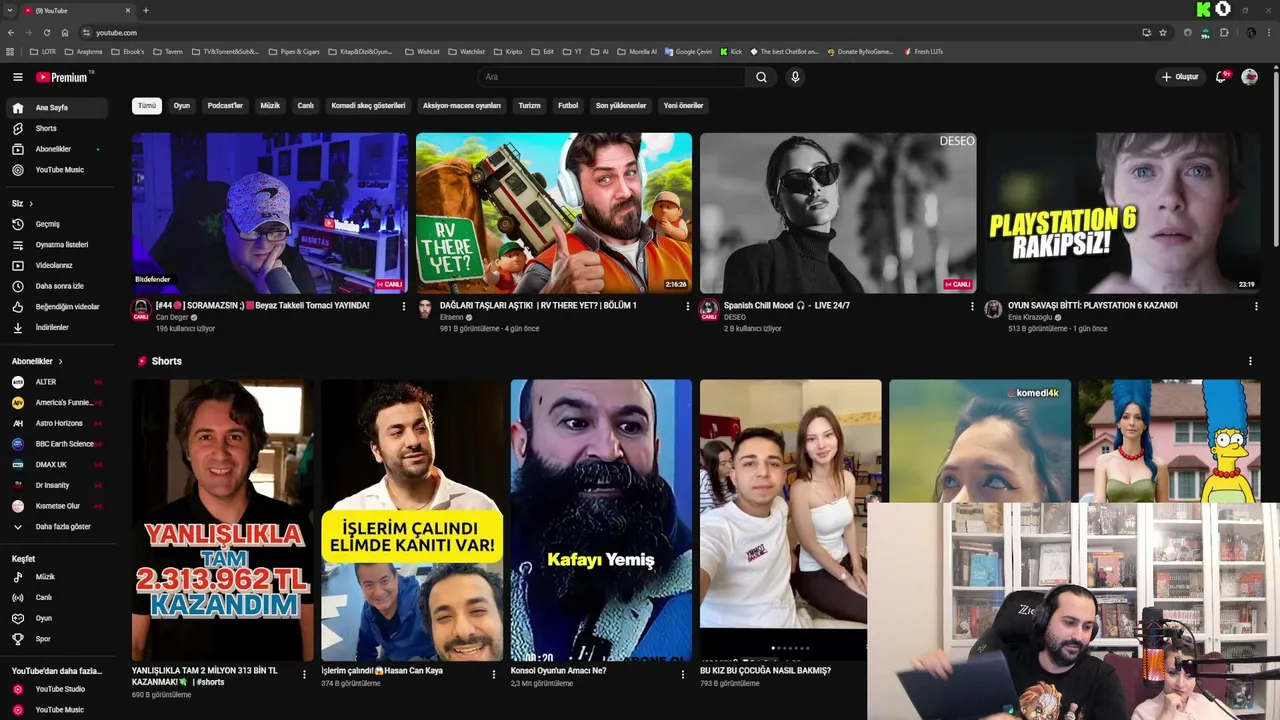This screenshot has width=1280, height=720.
Task: Go to Ana Sayfa in the sidebar
Action: (58, 107)
